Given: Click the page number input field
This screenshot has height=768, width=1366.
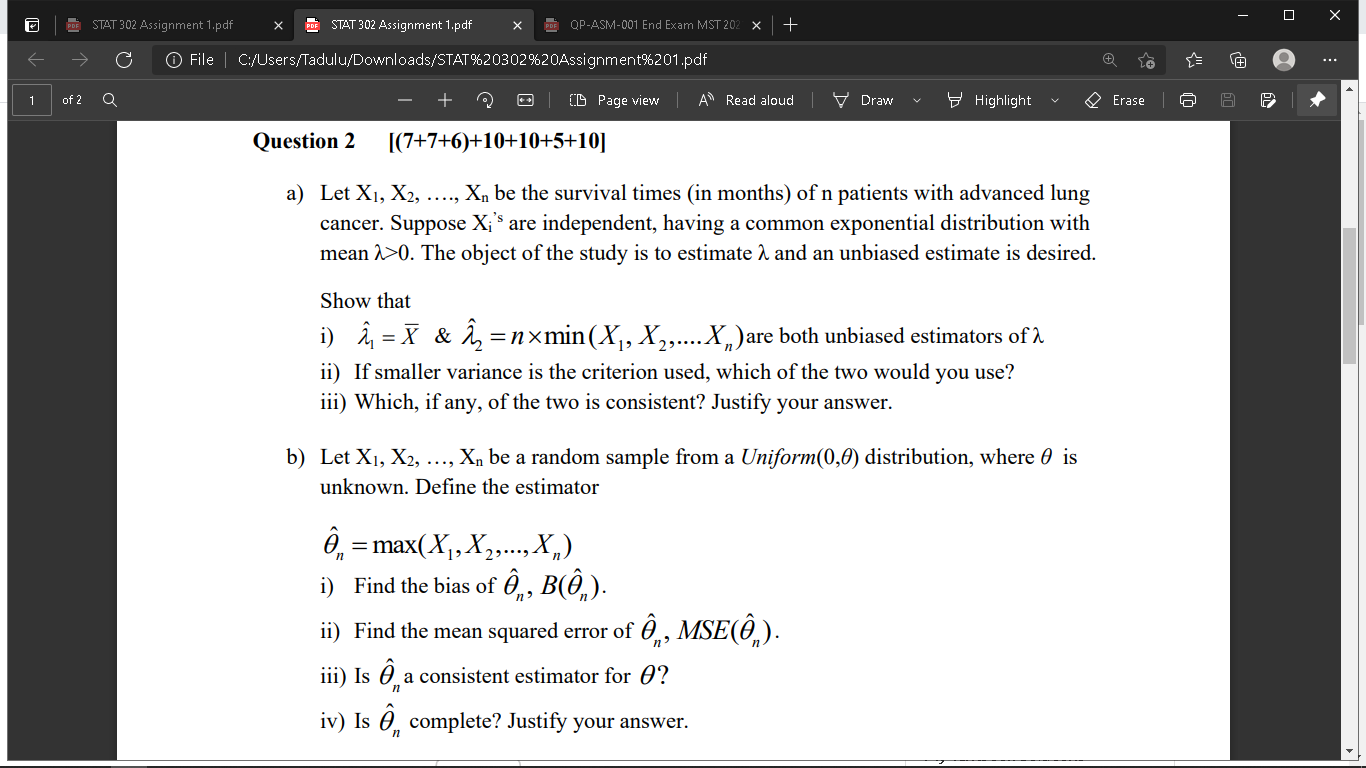Looking at the screenshot, I should point(30,100).
